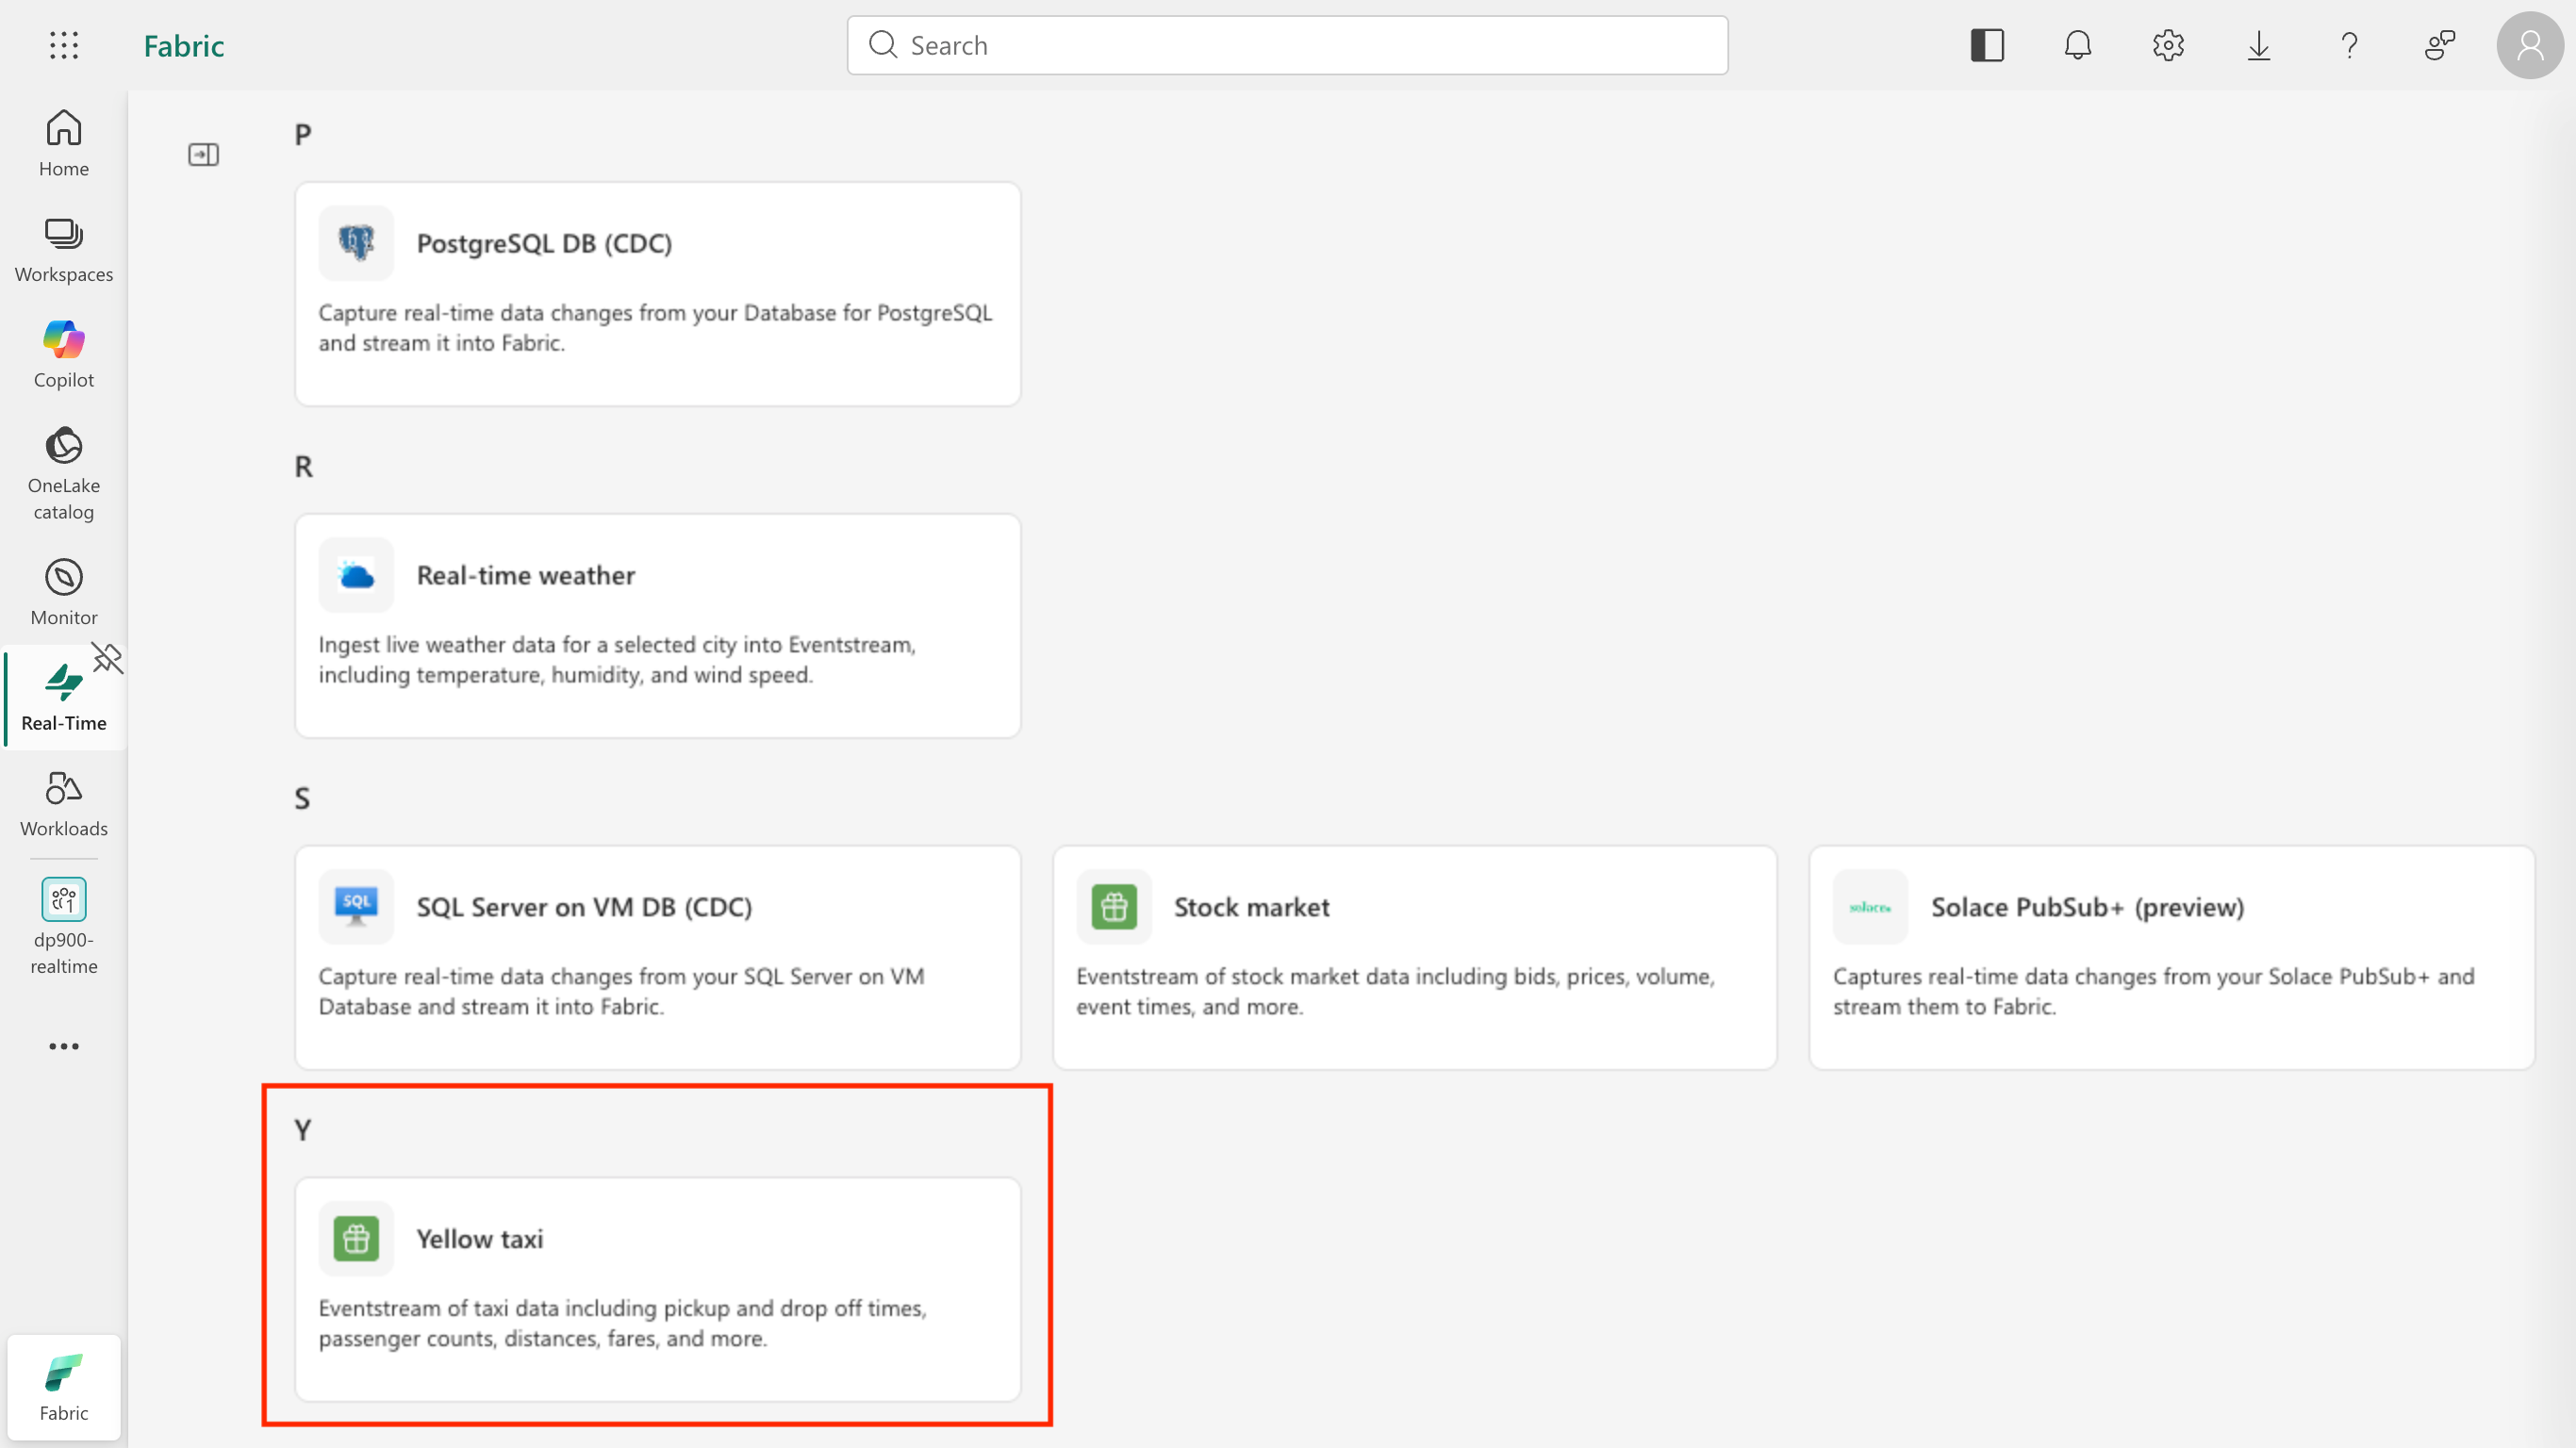
Task: Toggle the side pane layout icon
Action: point(1987,45)
